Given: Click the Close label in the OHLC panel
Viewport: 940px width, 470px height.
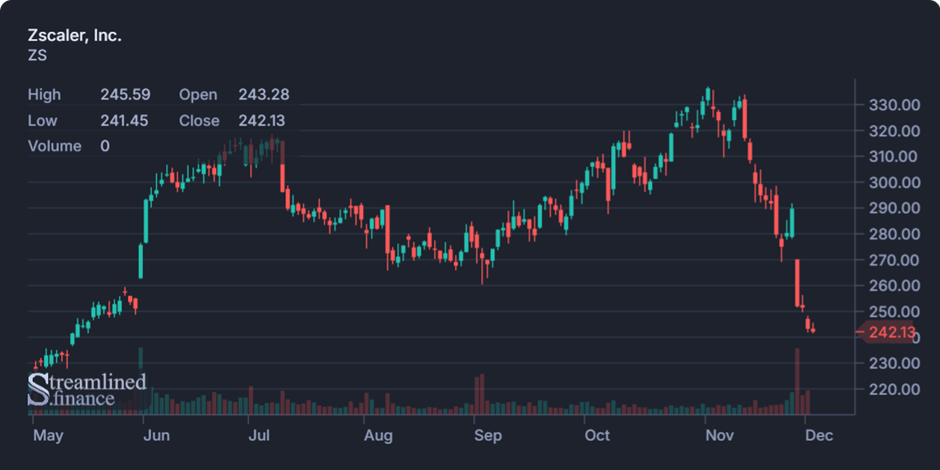Looking at the screenshot, I should (199, 120).
